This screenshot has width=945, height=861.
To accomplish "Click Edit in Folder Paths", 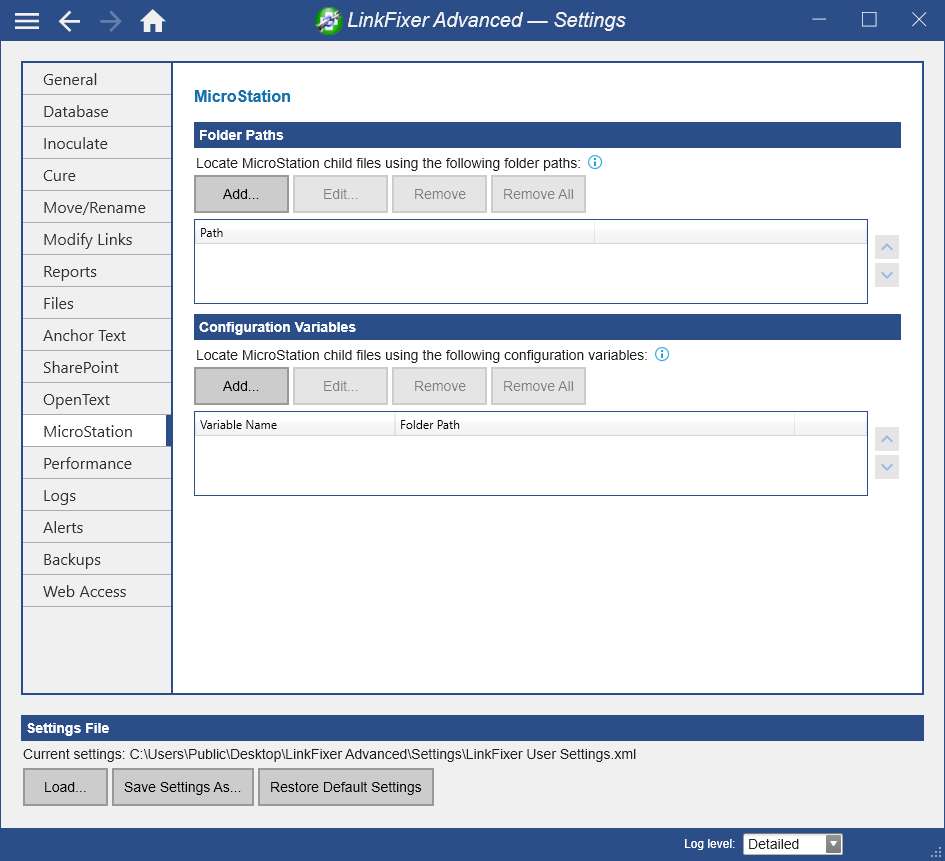I will coord(340,194).
